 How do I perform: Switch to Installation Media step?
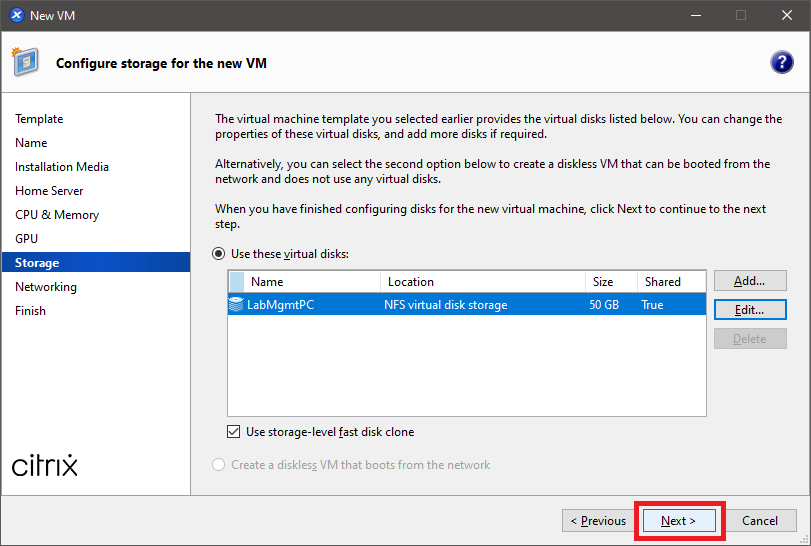tap(62, 167)
